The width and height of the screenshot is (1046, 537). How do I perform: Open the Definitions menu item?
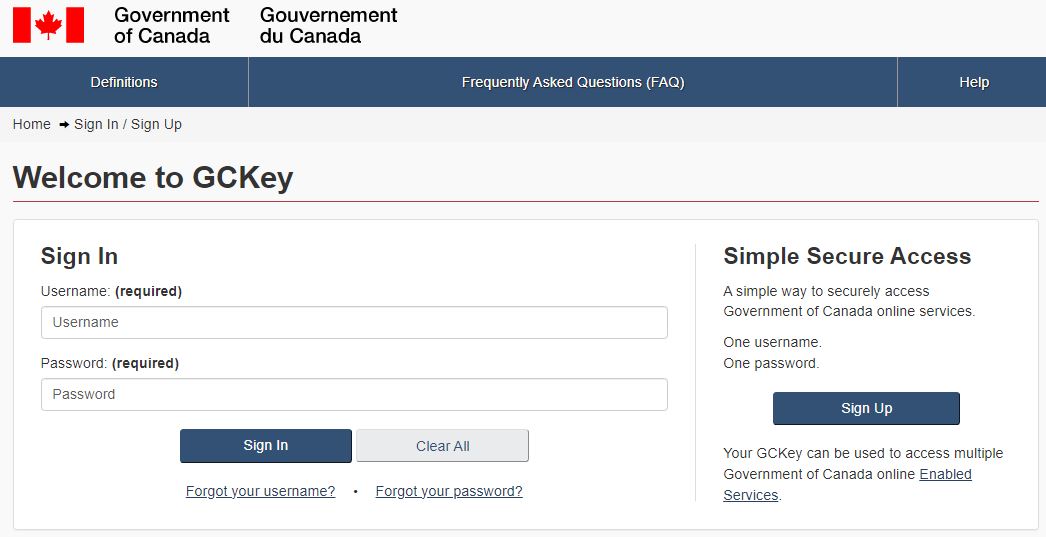coord(124,82)
